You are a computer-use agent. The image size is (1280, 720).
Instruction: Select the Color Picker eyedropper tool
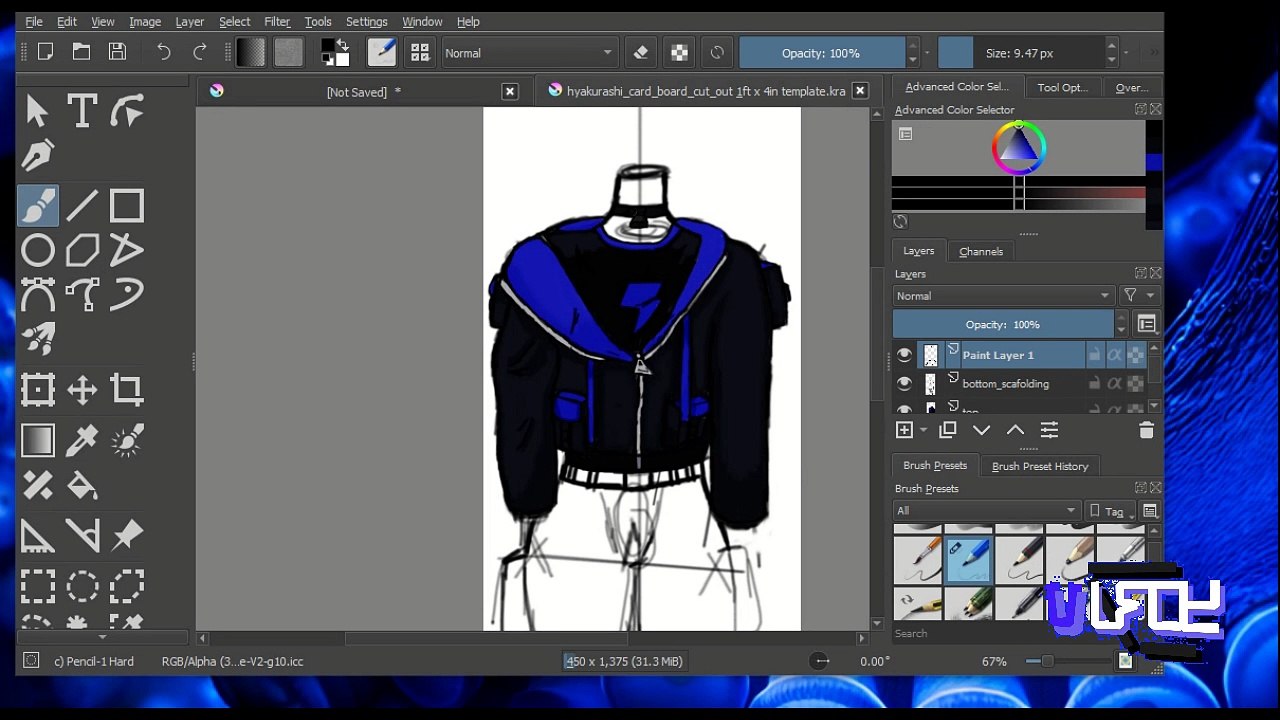click(82, 440)
